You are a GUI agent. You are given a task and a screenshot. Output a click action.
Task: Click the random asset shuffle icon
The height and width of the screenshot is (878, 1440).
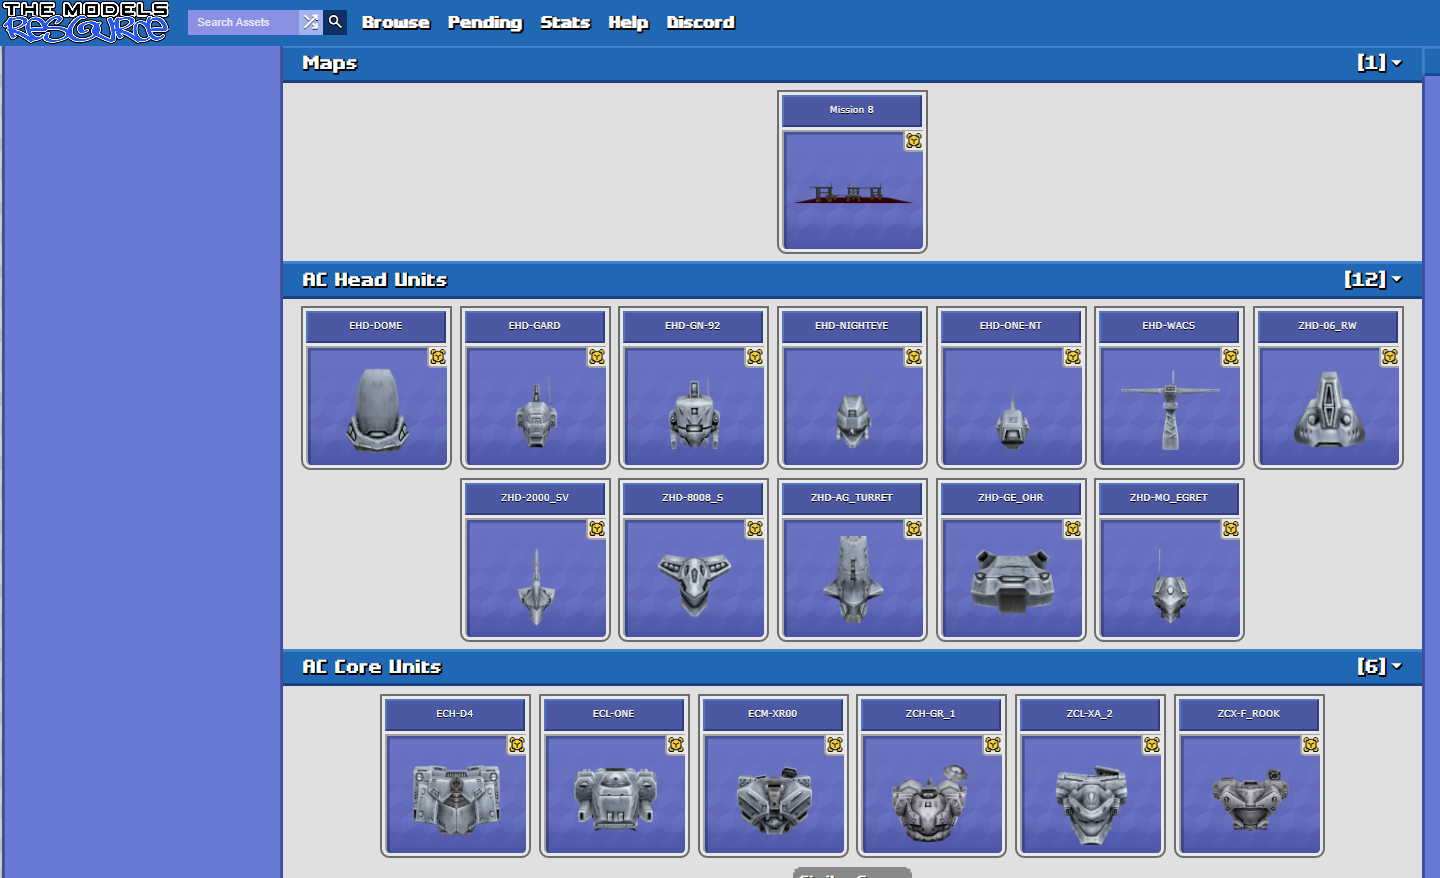[x=311, y=22]
